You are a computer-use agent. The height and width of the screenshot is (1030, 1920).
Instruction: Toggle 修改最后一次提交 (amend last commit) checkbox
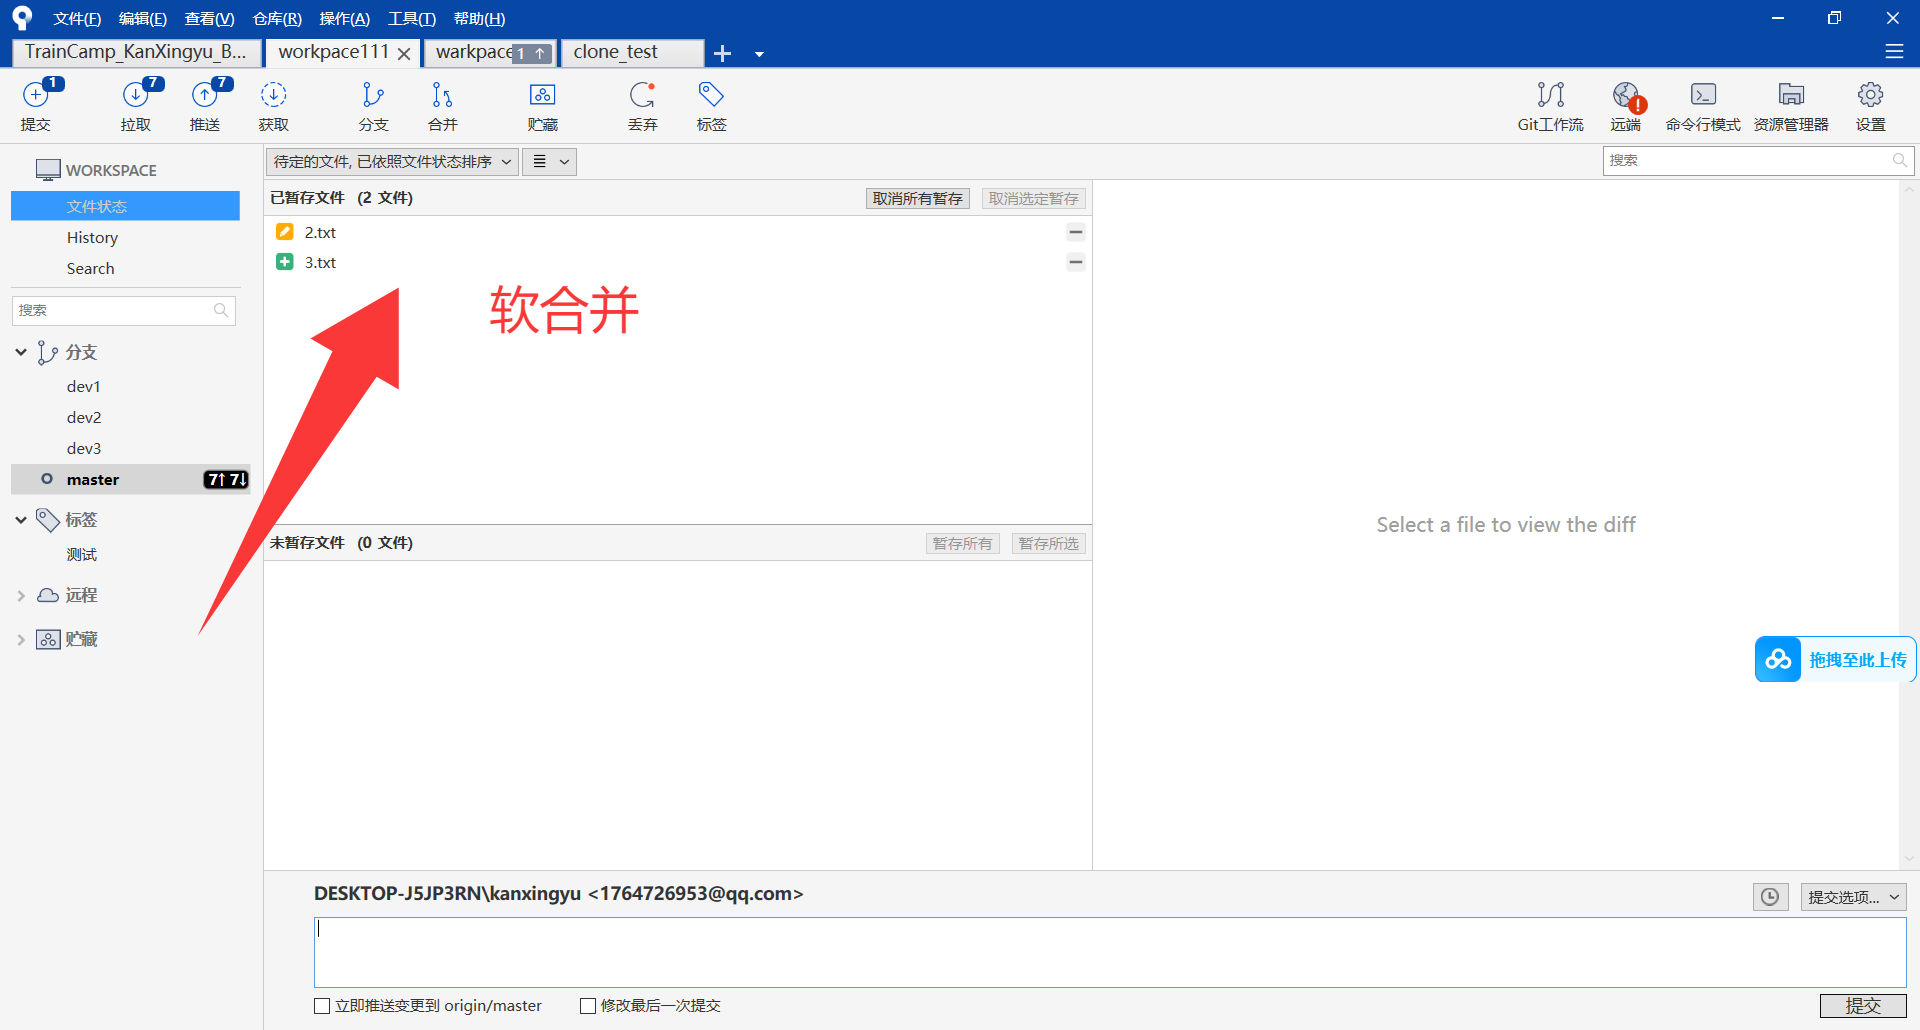pyautogui.click(x=588, y=1006)
